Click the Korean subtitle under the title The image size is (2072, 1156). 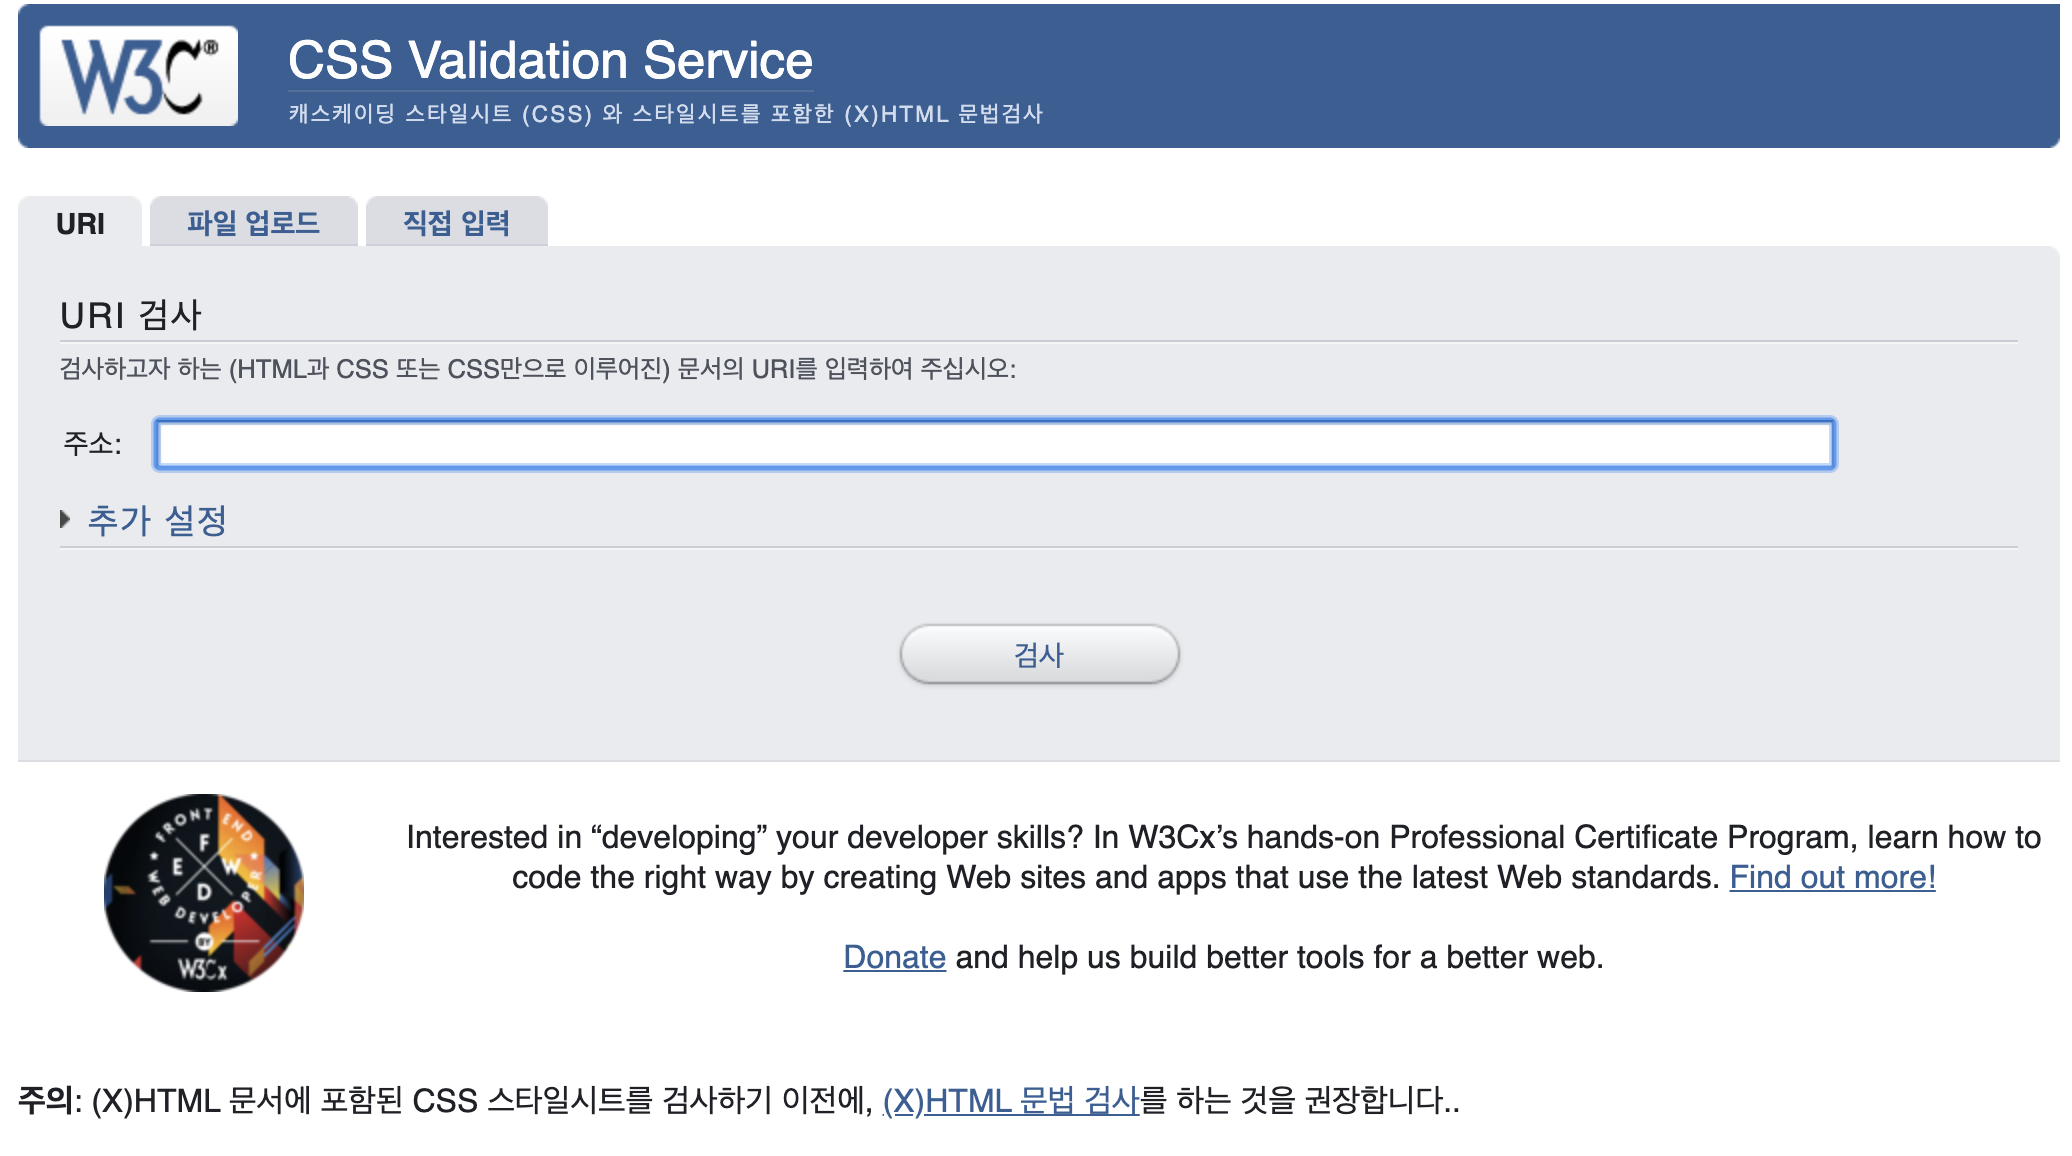pos(665,114)
